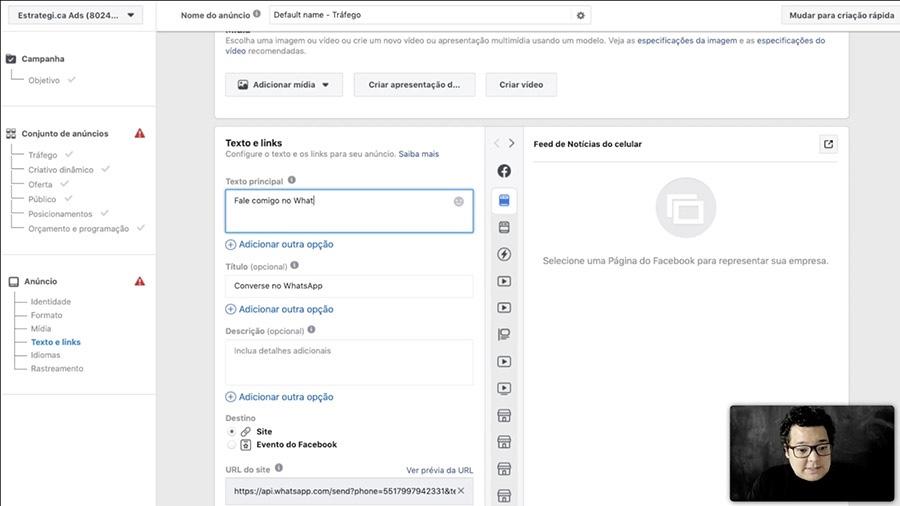Go to Objetivo under Campanha
Viewport: 900px width, 506px height.
[x=44, y=80]
